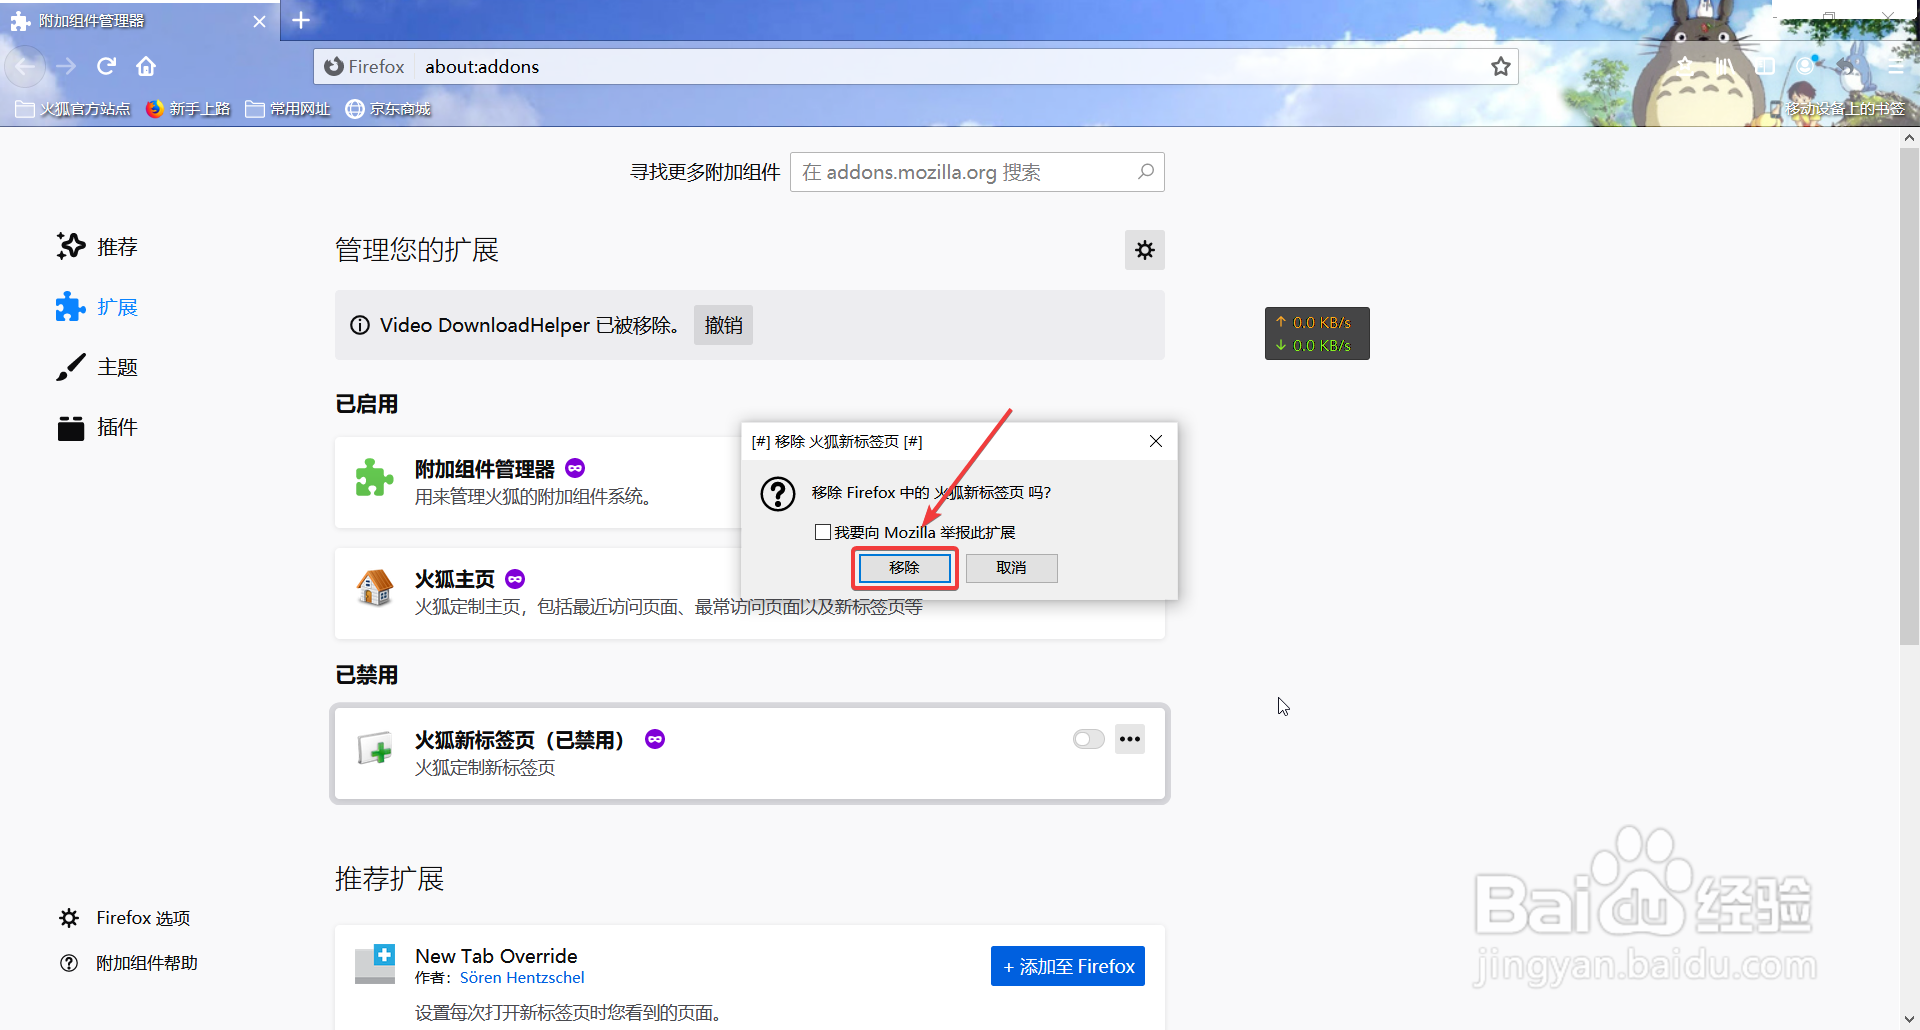The width and height of the screenshot is (1920, 1030).
Task: Open Firefox 选项 settings
Action: (x=125, y=918)
